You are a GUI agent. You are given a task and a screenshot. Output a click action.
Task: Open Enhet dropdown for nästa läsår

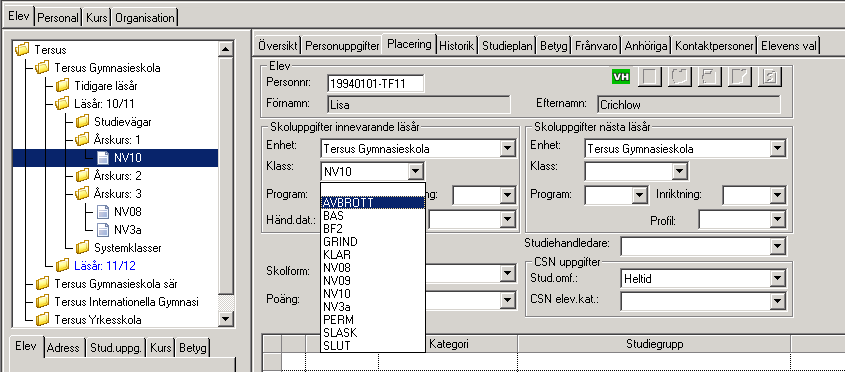[x=777, y=149]
